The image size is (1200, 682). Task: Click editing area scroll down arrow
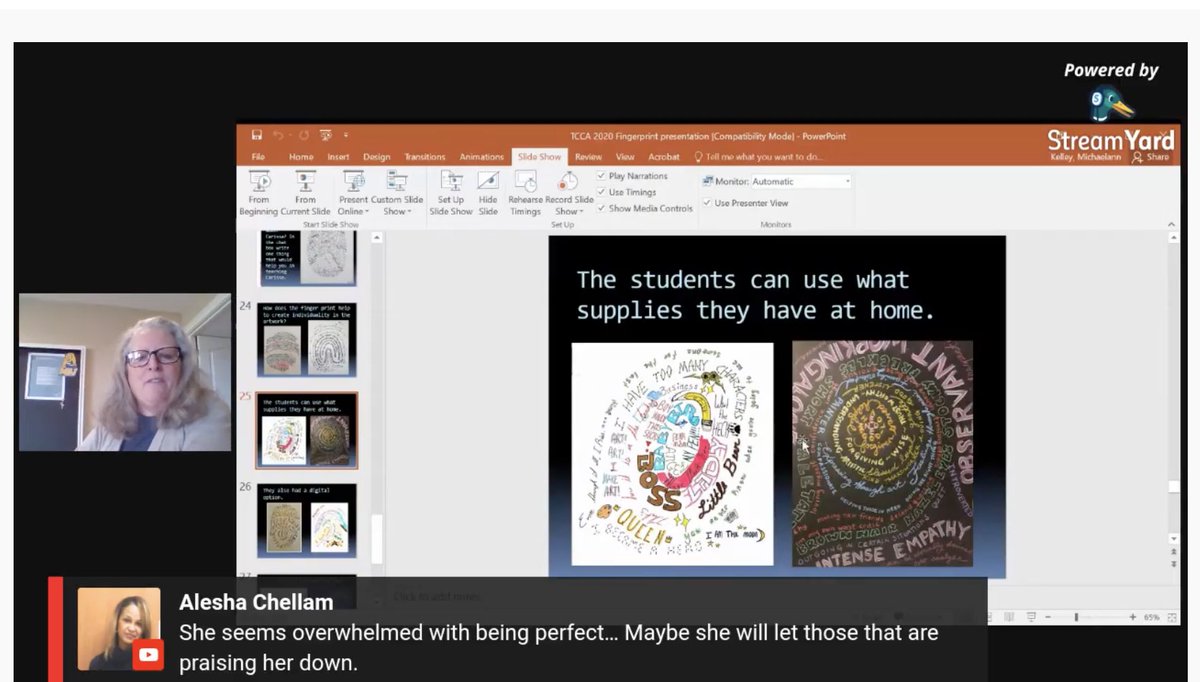tap(1174, 539)
